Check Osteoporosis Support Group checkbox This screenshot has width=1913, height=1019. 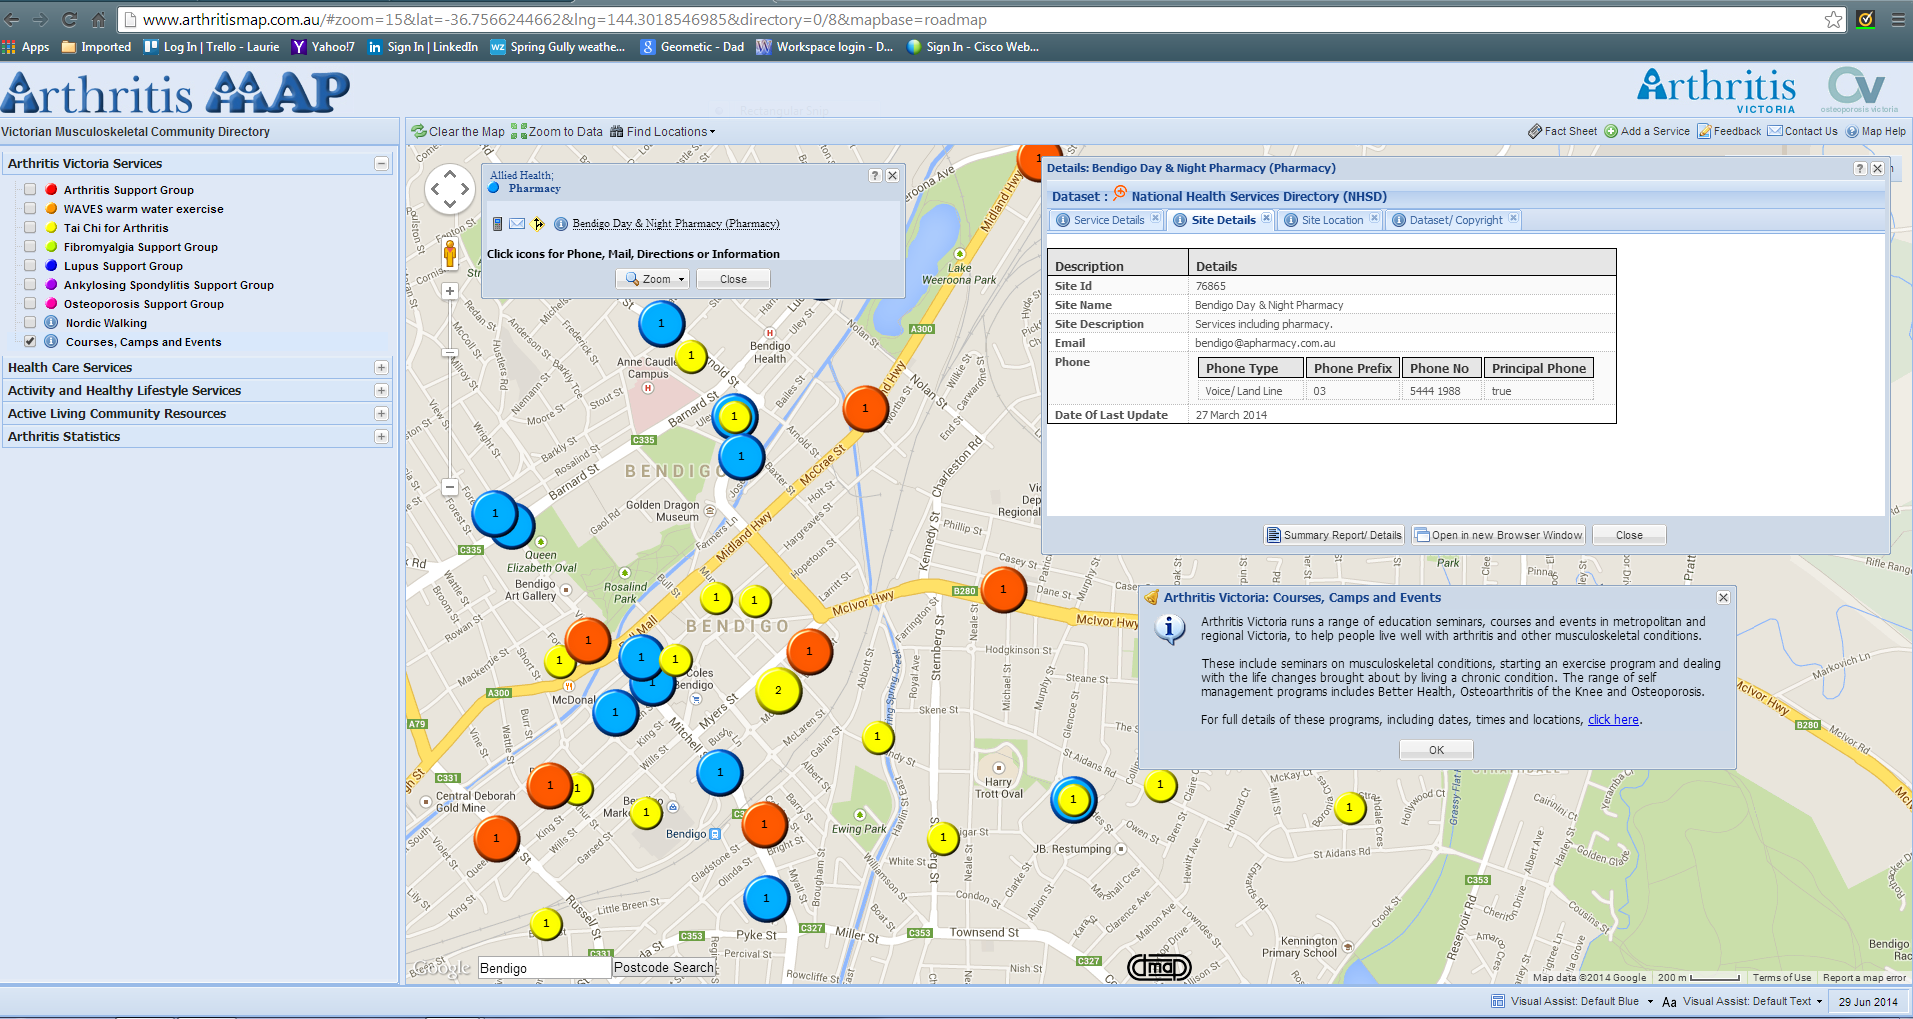(30, 303)
